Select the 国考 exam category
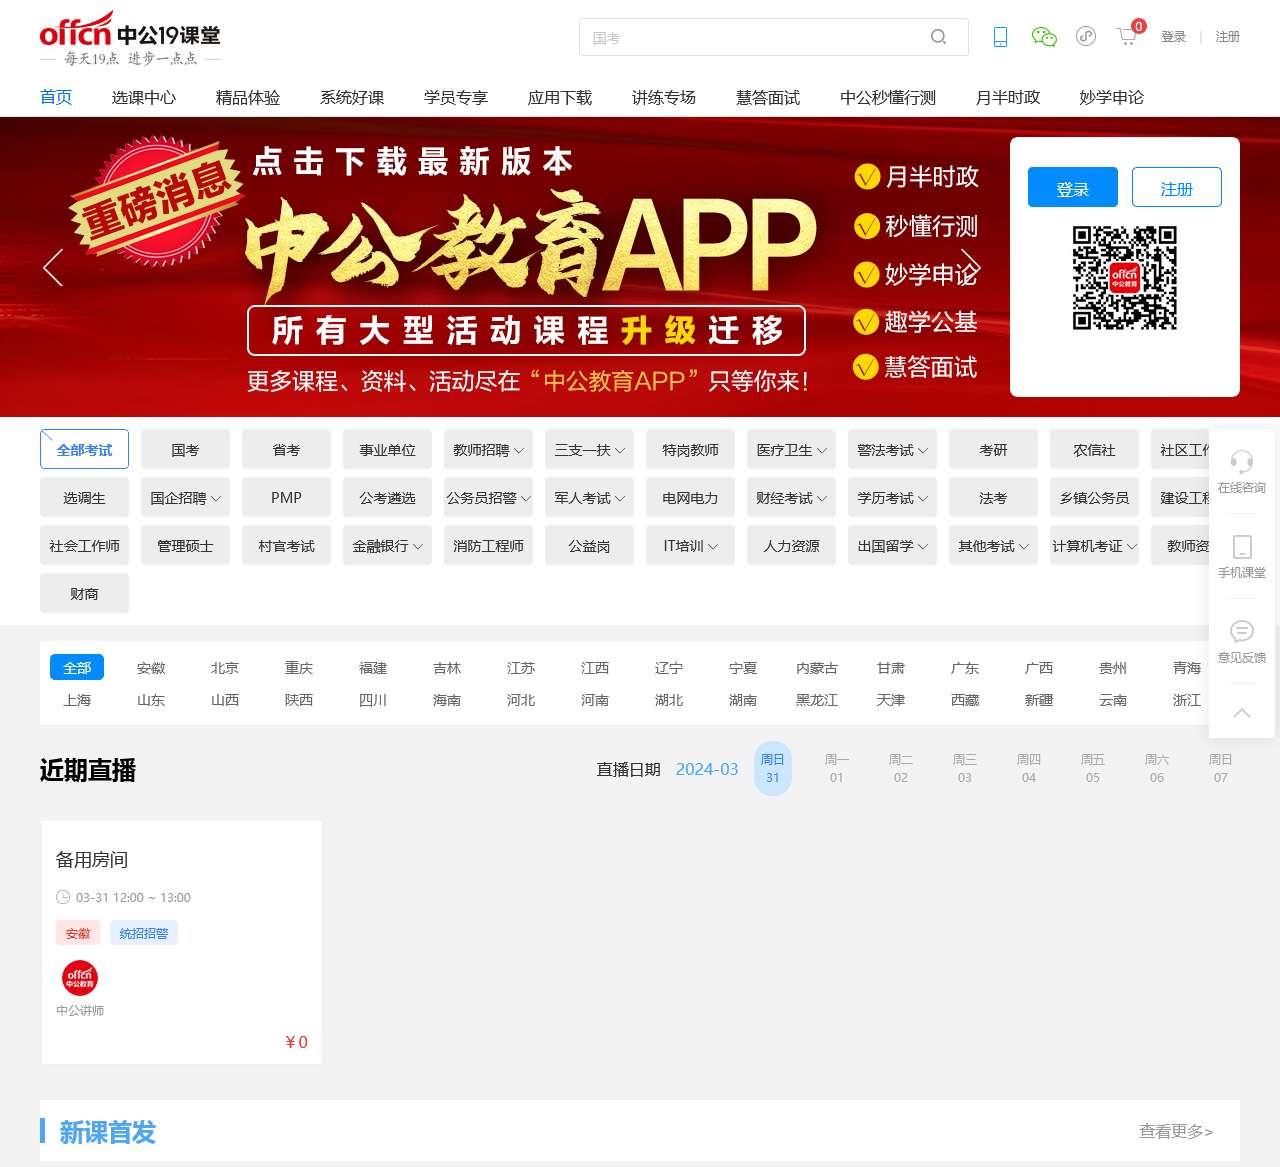Image resolution: width=1280 pixels, height=1167 pixels. tap(185, 450)
